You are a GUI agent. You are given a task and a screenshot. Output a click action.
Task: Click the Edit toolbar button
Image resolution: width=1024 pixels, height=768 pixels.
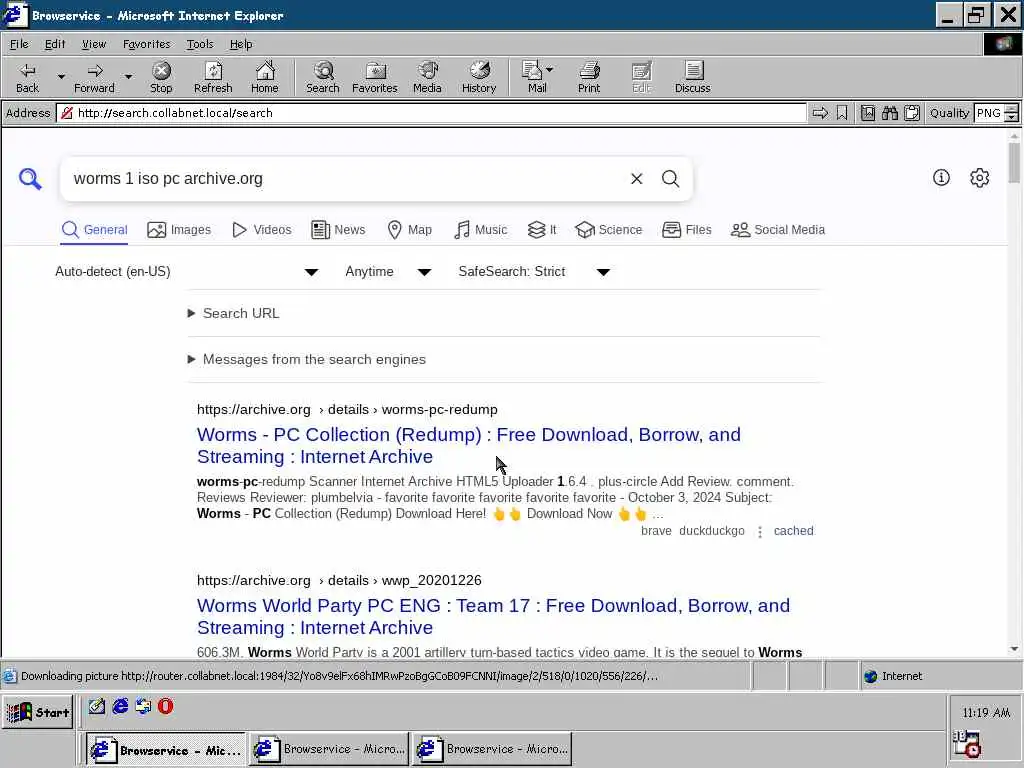click(x=642, y=78)
